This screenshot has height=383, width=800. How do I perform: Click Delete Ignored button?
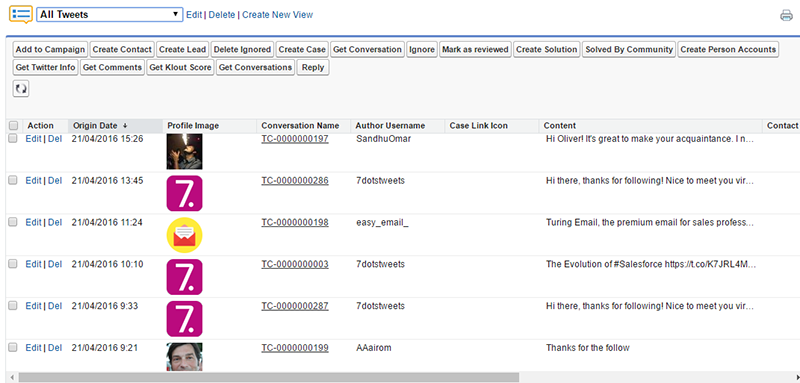(242, 49)
